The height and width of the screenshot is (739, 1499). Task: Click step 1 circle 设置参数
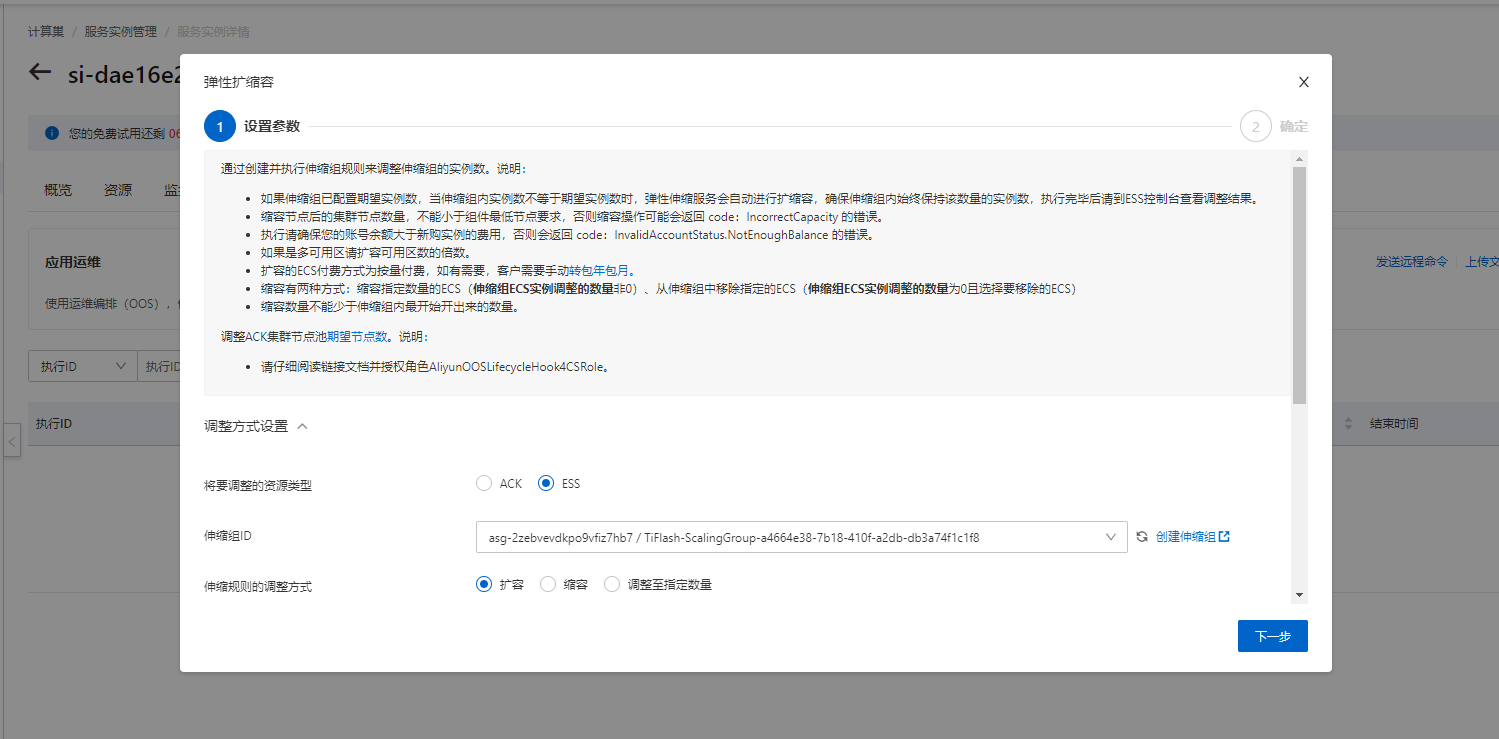(220, 126)
